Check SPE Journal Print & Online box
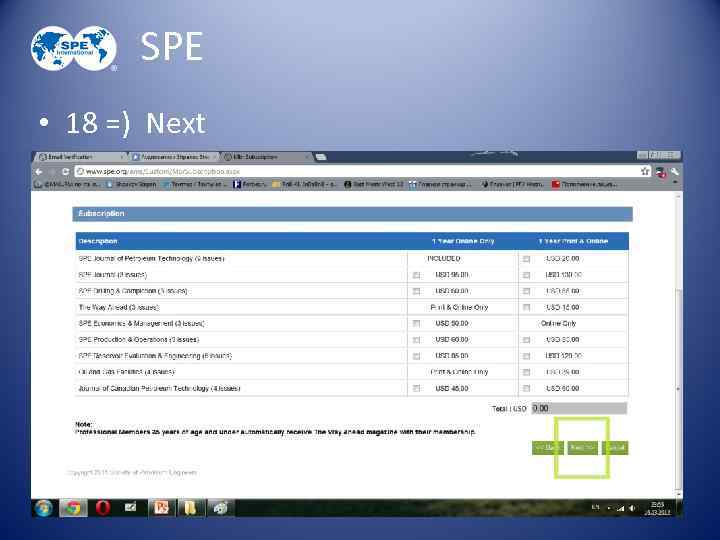This screenshot has height=540, width=720. point(526,275)
